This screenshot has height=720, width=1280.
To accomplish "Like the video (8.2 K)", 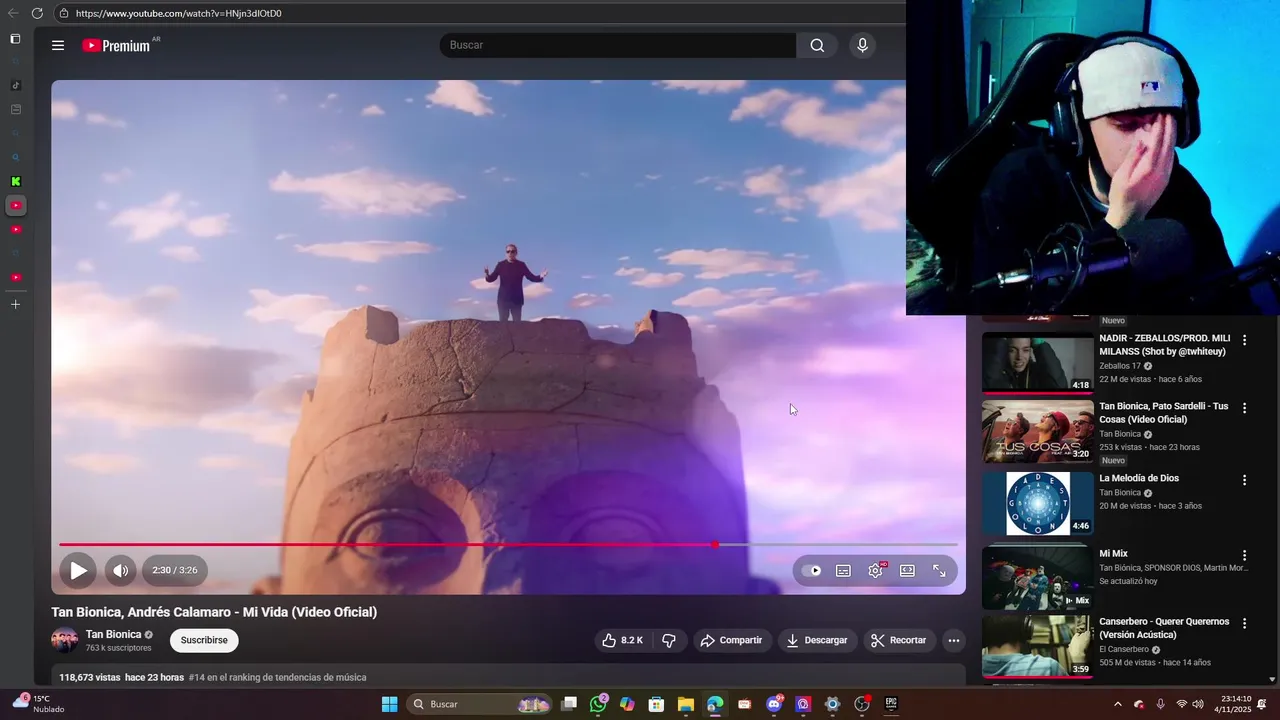I will pos(623,640).
